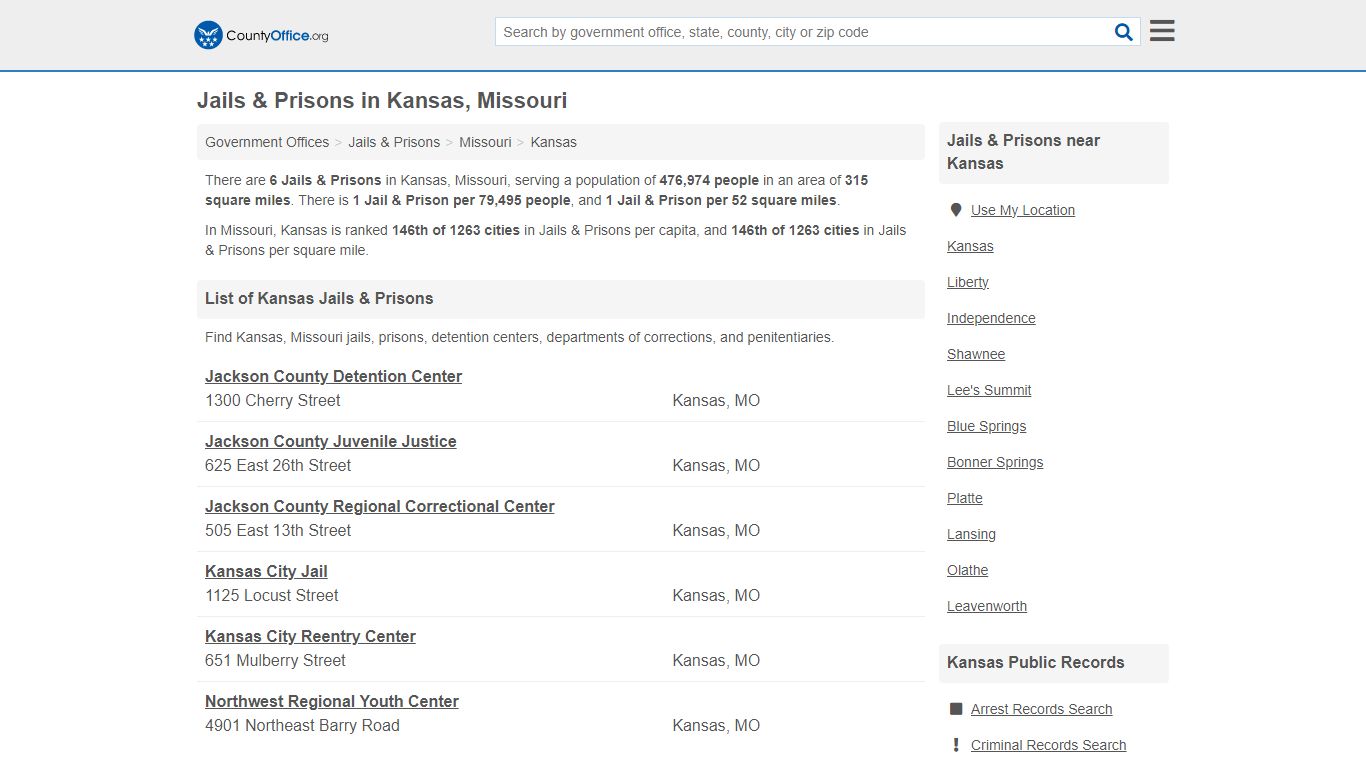
Task: View Kansas City Reentry Center
Action: click(x=310, y=636)
